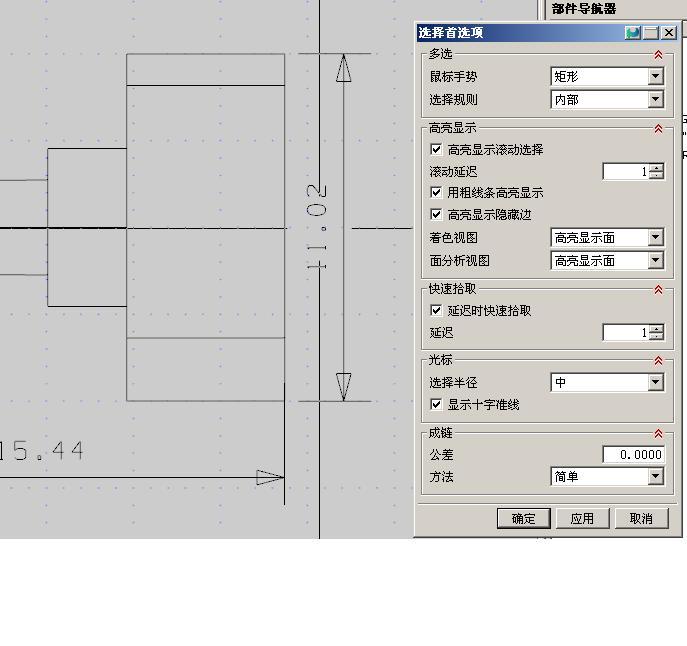
Task: Click the 部件导航器 panel title
Action: pyautogui.click(x=584, y=8)
